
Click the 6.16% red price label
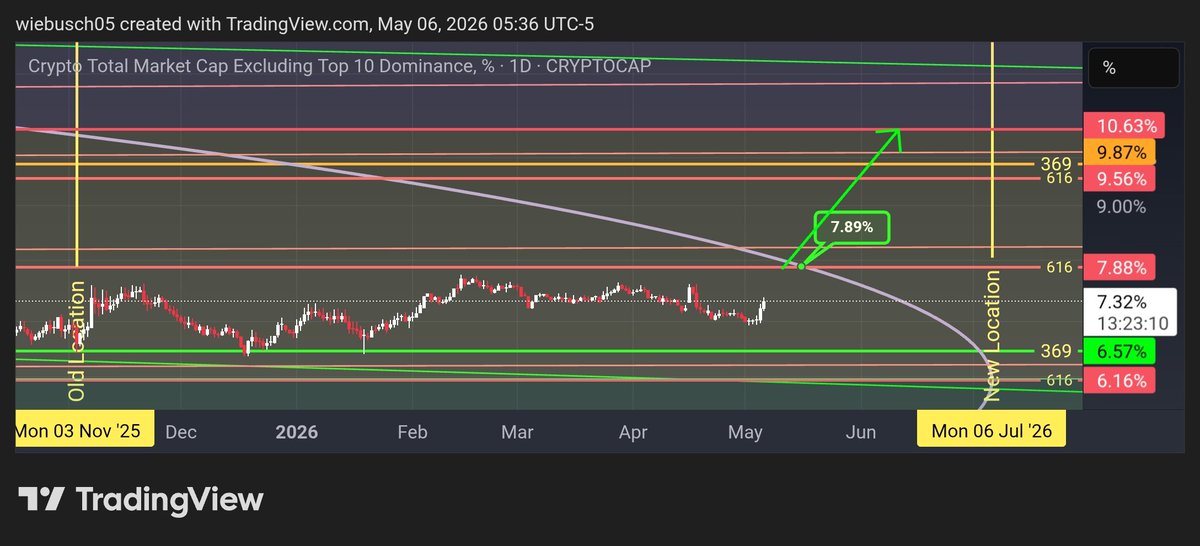click(x=1120, y=380)
